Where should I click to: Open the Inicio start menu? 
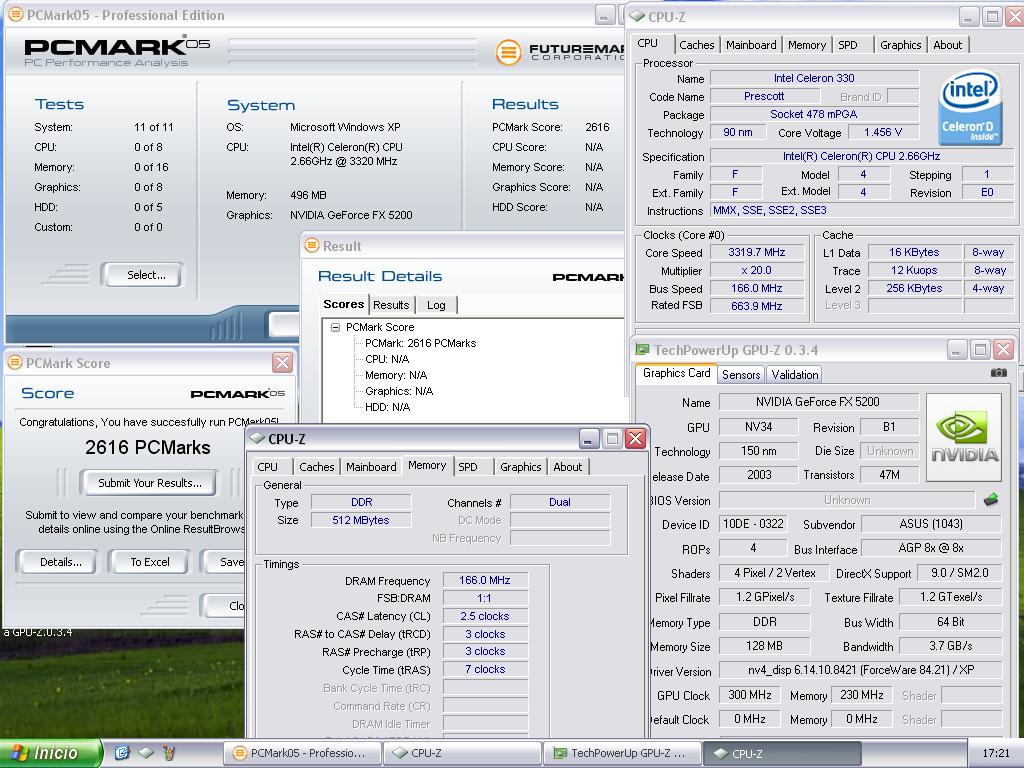[51, 753]
